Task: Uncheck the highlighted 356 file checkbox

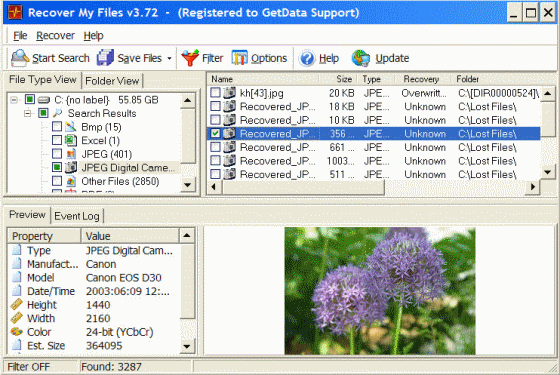Action: [x=215, y=134]
